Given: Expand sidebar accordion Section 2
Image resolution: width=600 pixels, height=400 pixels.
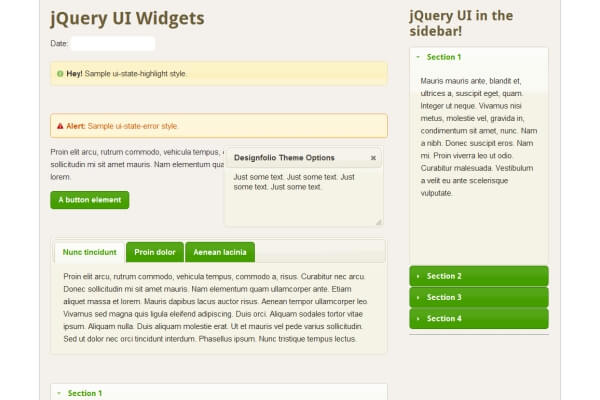Looking at the screenshot, I should [x=478, y=276].
